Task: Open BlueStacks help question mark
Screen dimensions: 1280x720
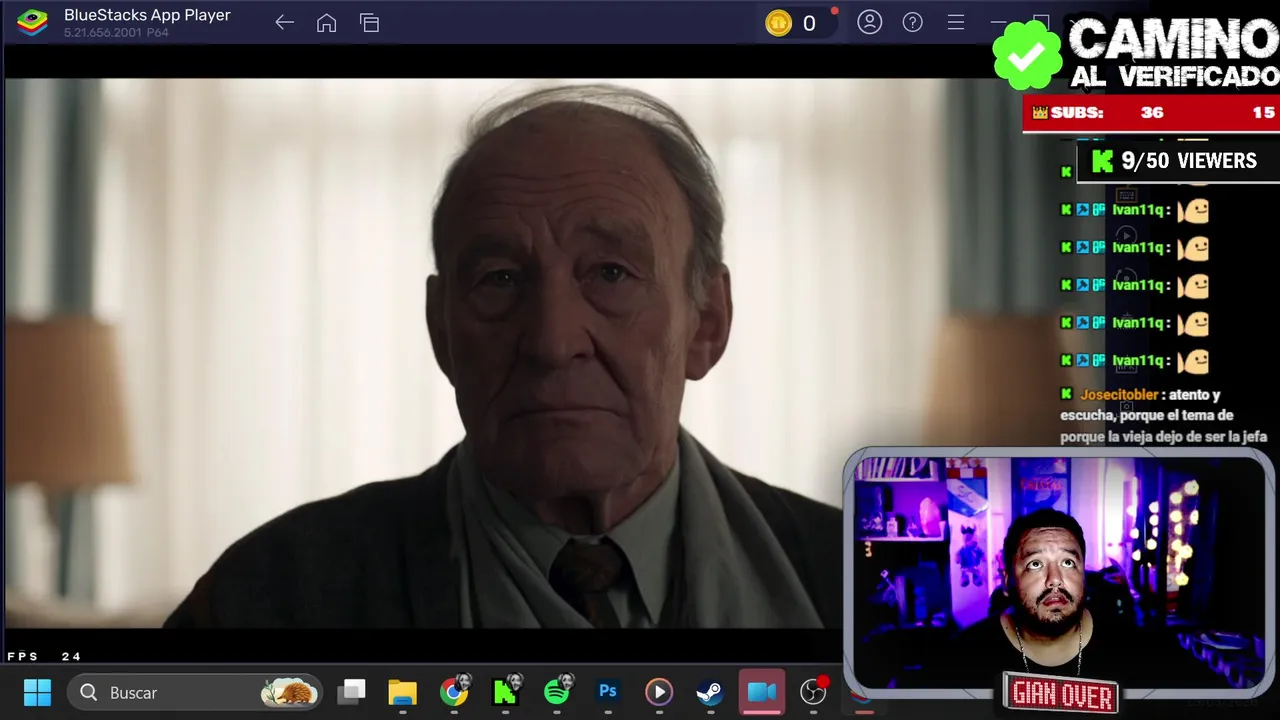Action: pos(912,22)
